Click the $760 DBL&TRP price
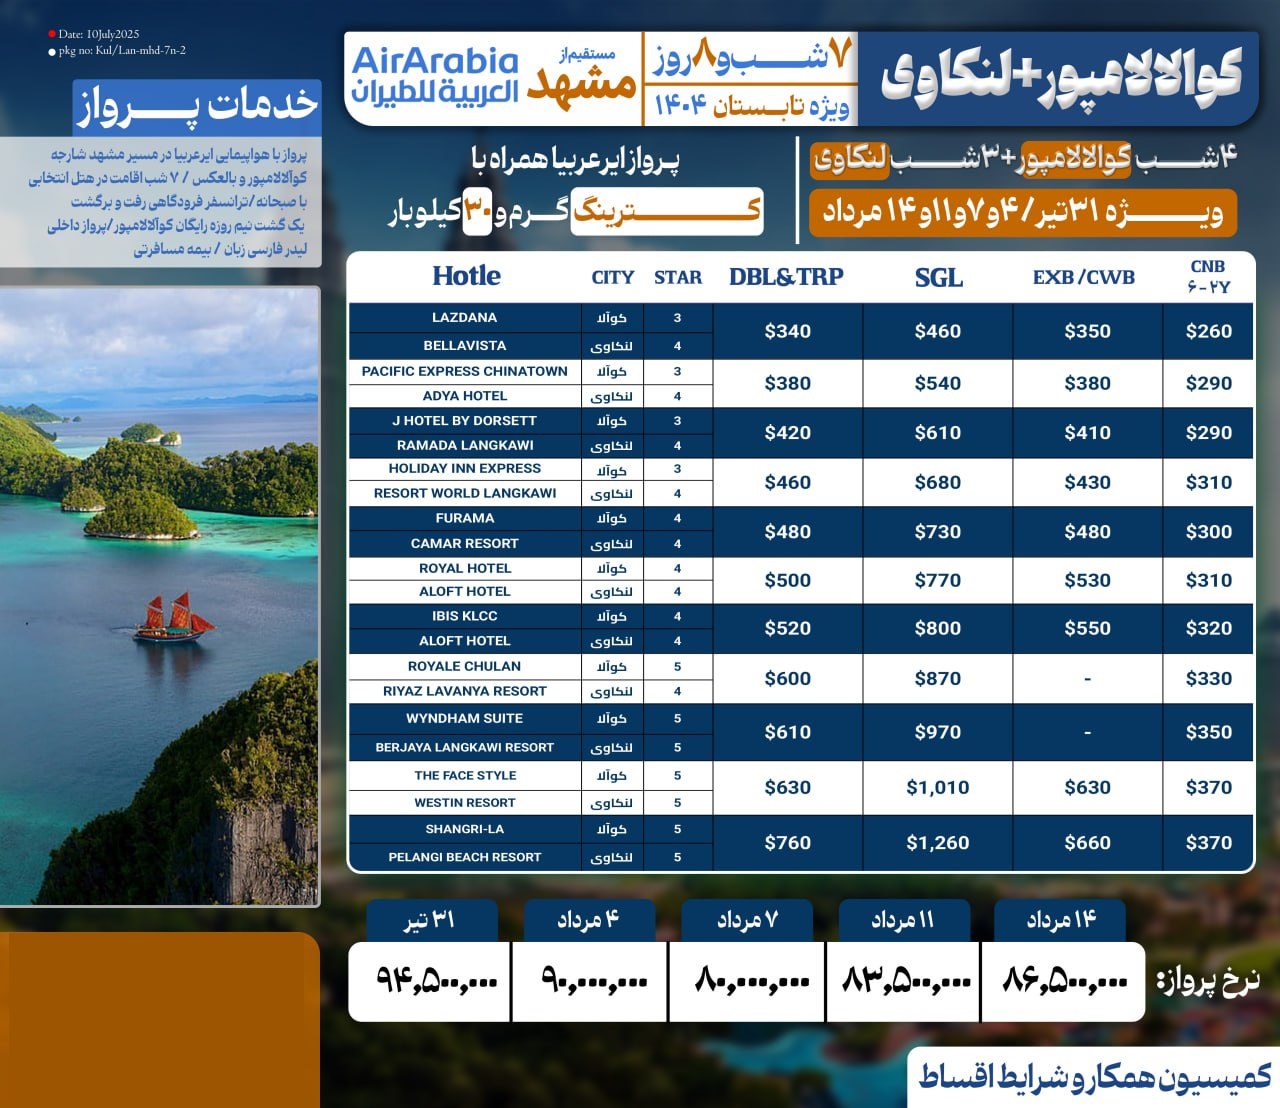 (788, 843)
